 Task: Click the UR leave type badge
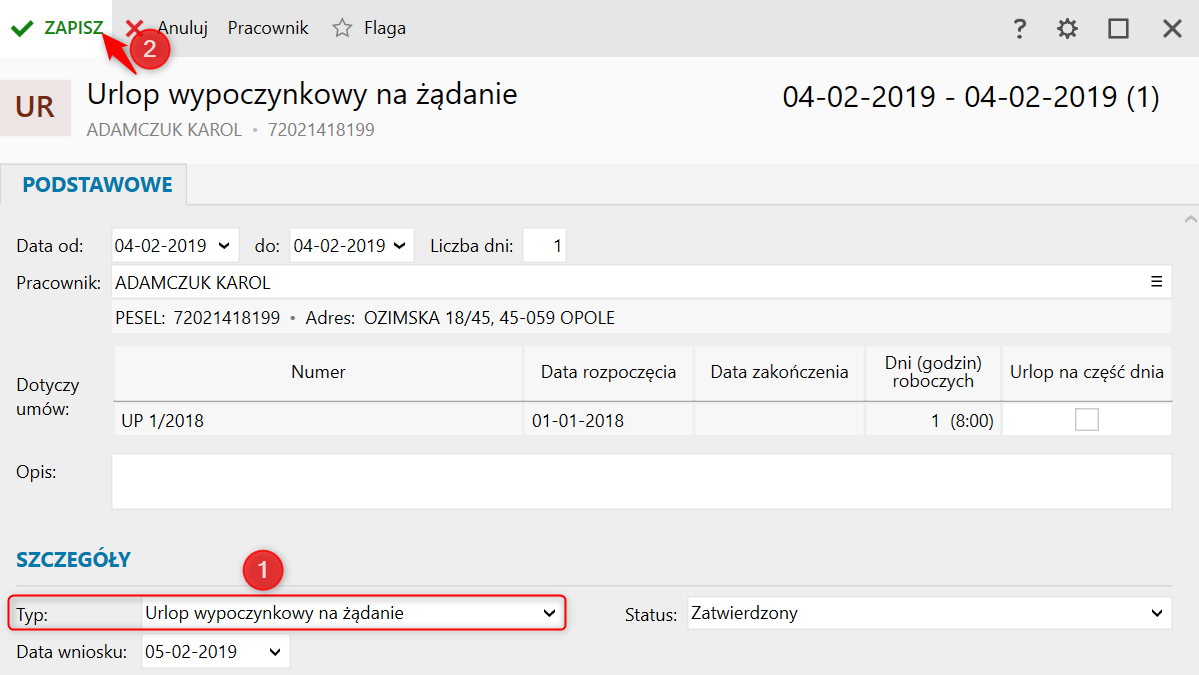35,107
